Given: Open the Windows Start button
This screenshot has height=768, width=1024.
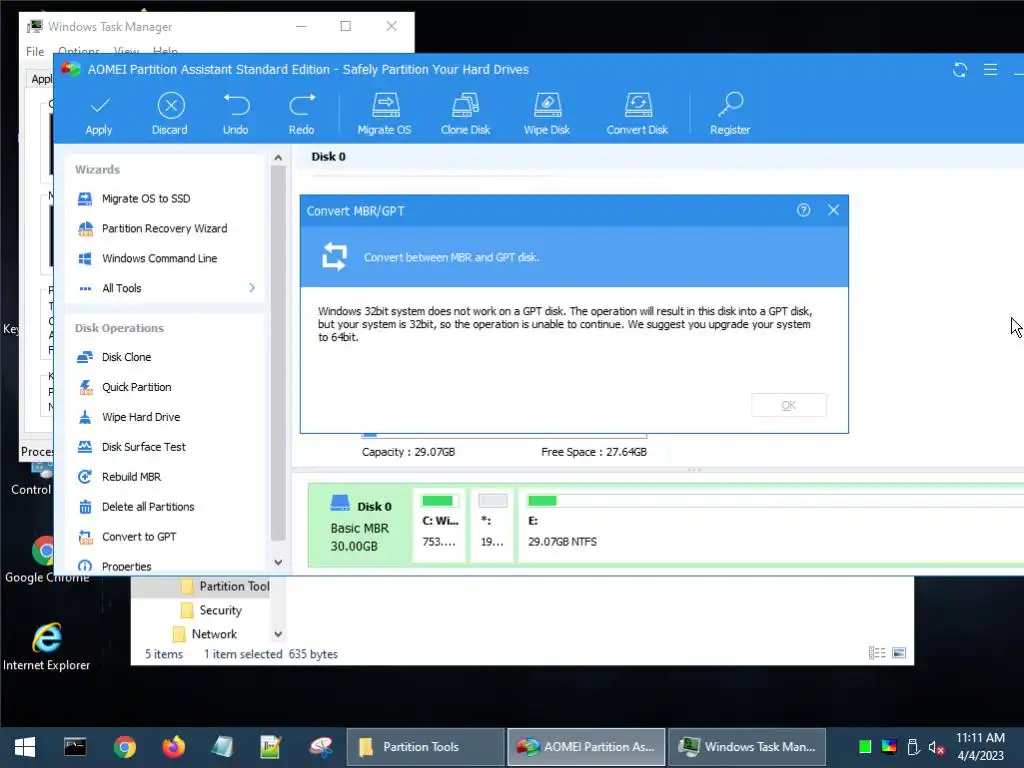Looking at the screenshot, I should pyautogui.click(x=25, y=747).
